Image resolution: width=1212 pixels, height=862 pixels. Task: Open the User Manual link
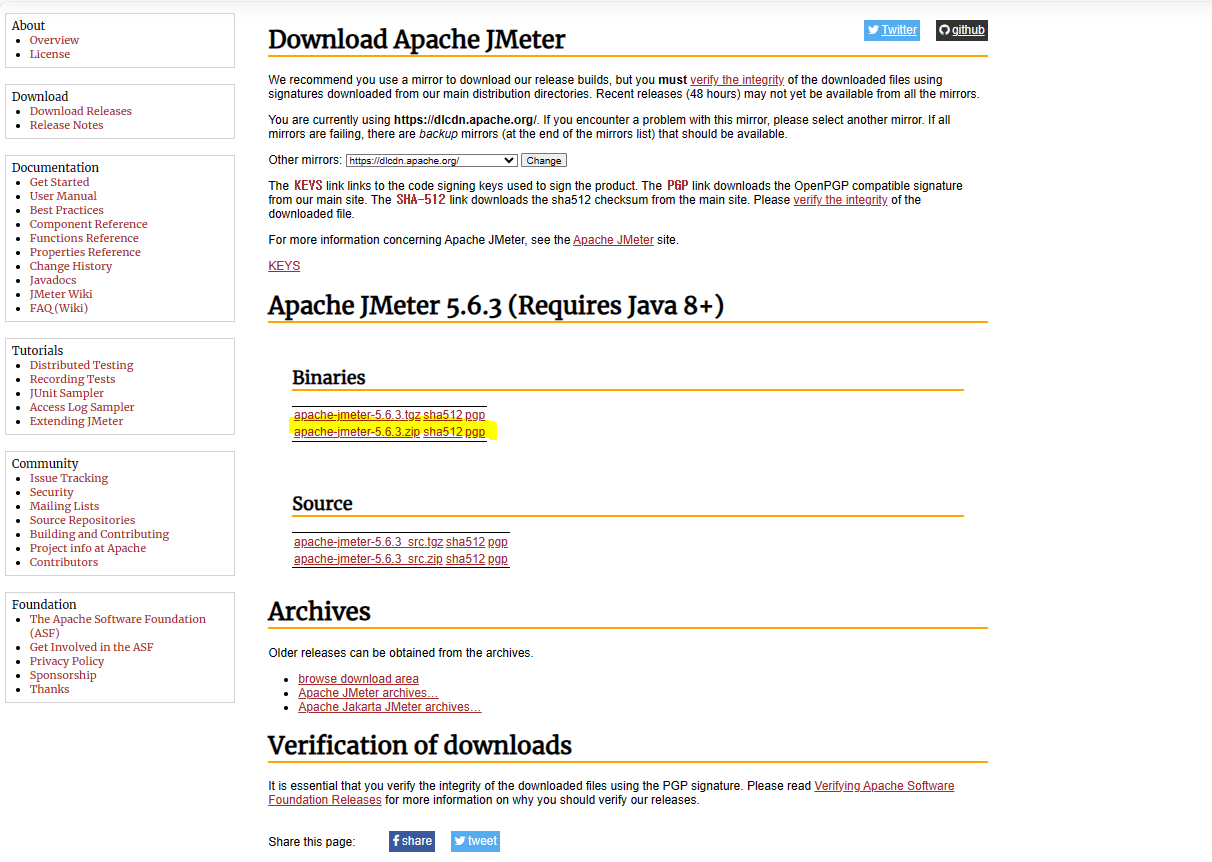[63, 196]
